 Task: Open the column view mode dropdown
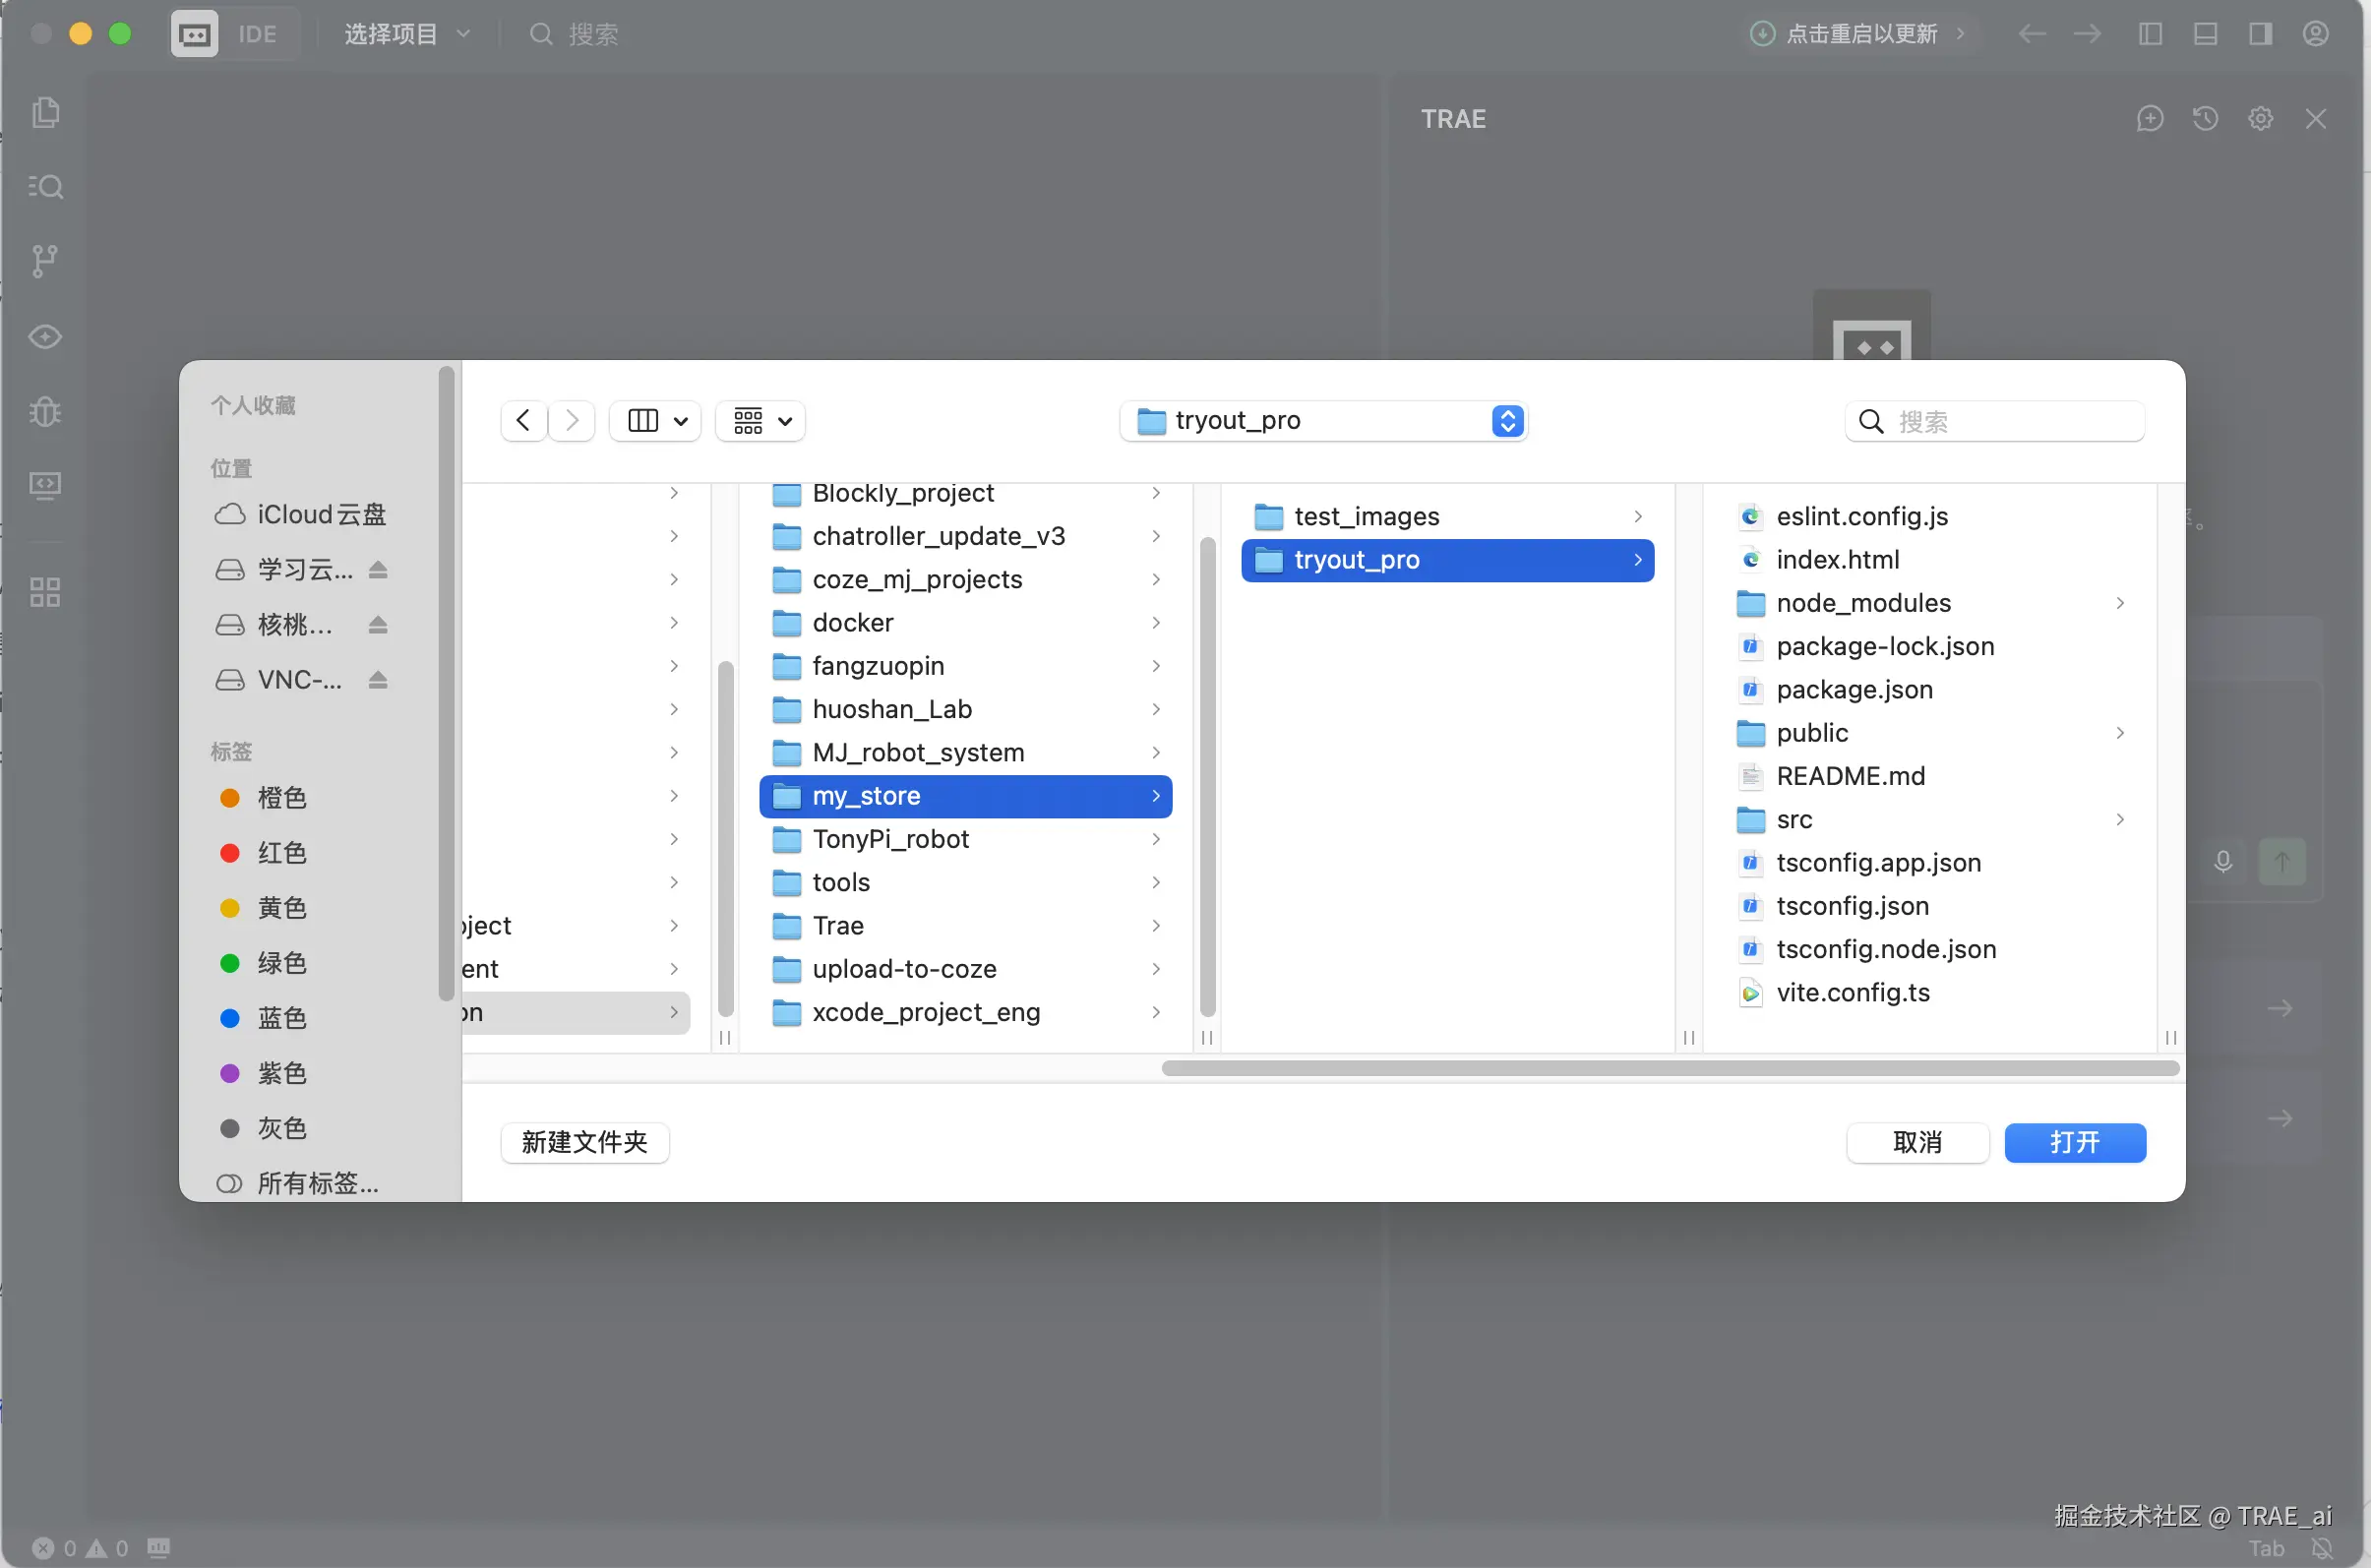pos(656,421)
